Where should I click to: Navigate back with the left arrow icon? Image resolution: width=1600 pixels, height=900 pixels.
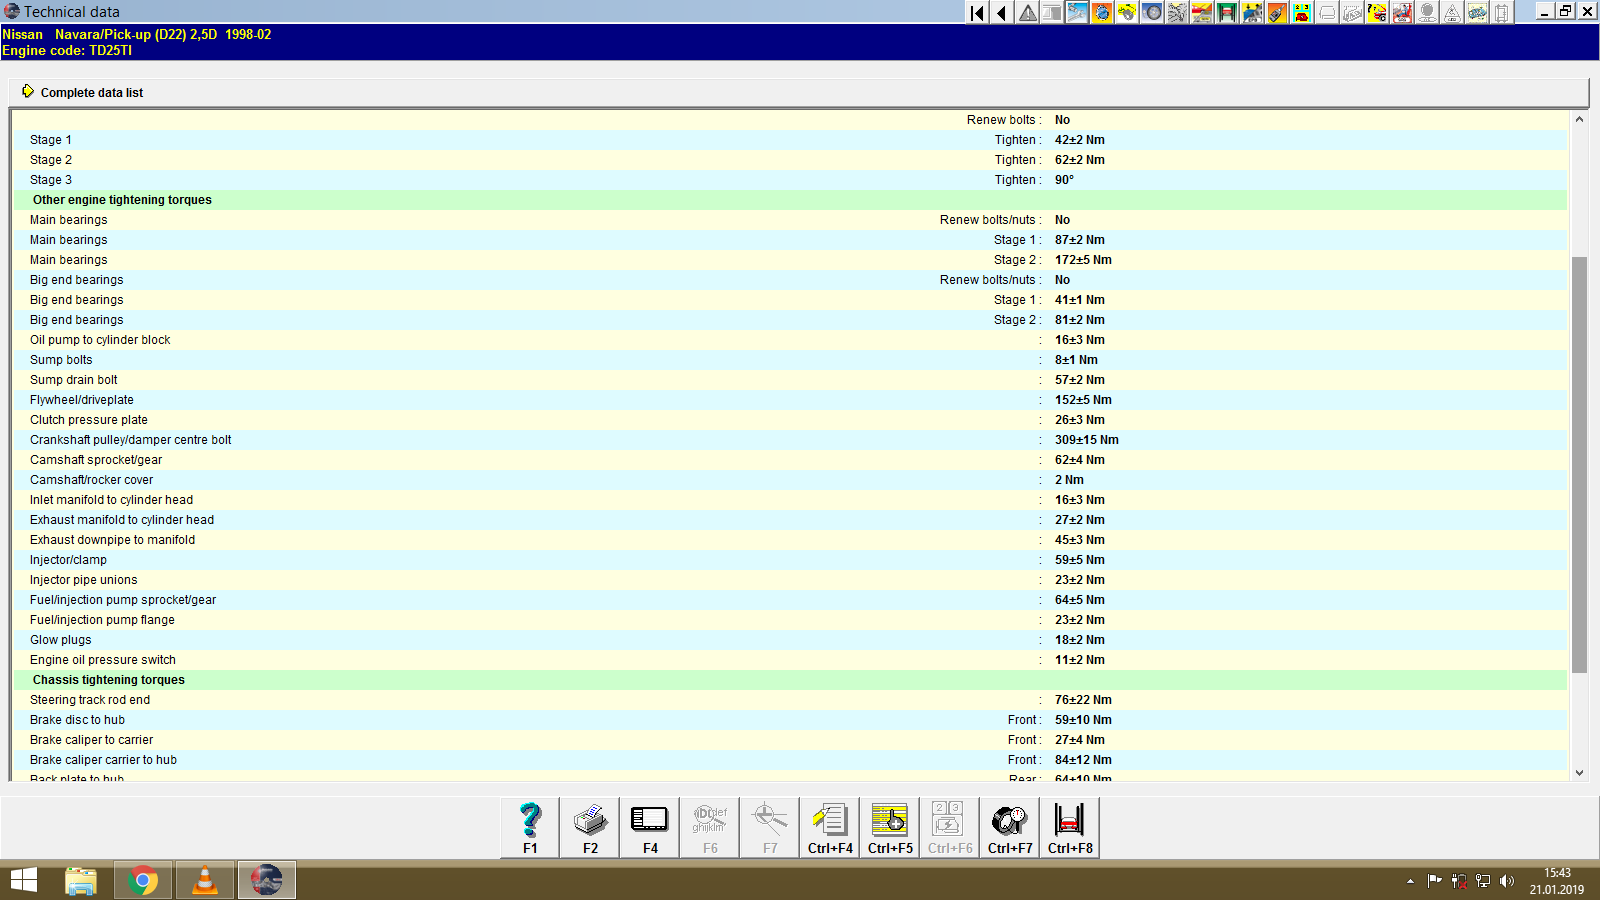pyautogui.click(x=1000, y=13)
